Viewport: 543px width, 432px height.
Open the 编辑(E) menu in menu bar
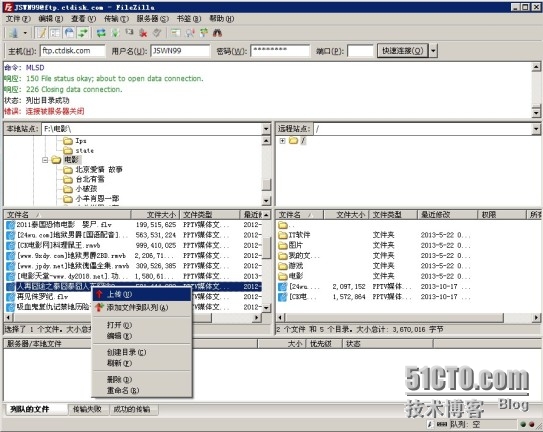(x=51, y=19)
